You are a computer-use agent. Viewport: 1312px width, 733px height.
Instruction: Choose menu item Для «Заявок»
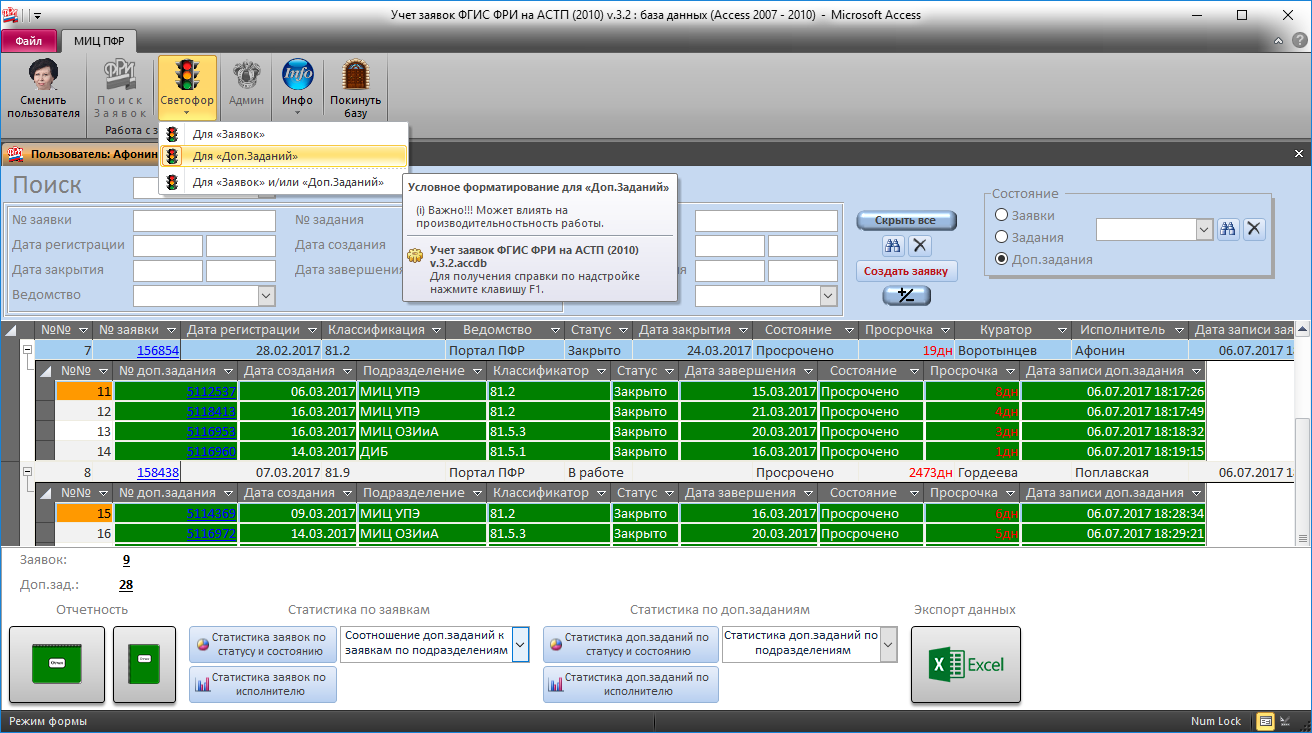[x=228, y=134]
